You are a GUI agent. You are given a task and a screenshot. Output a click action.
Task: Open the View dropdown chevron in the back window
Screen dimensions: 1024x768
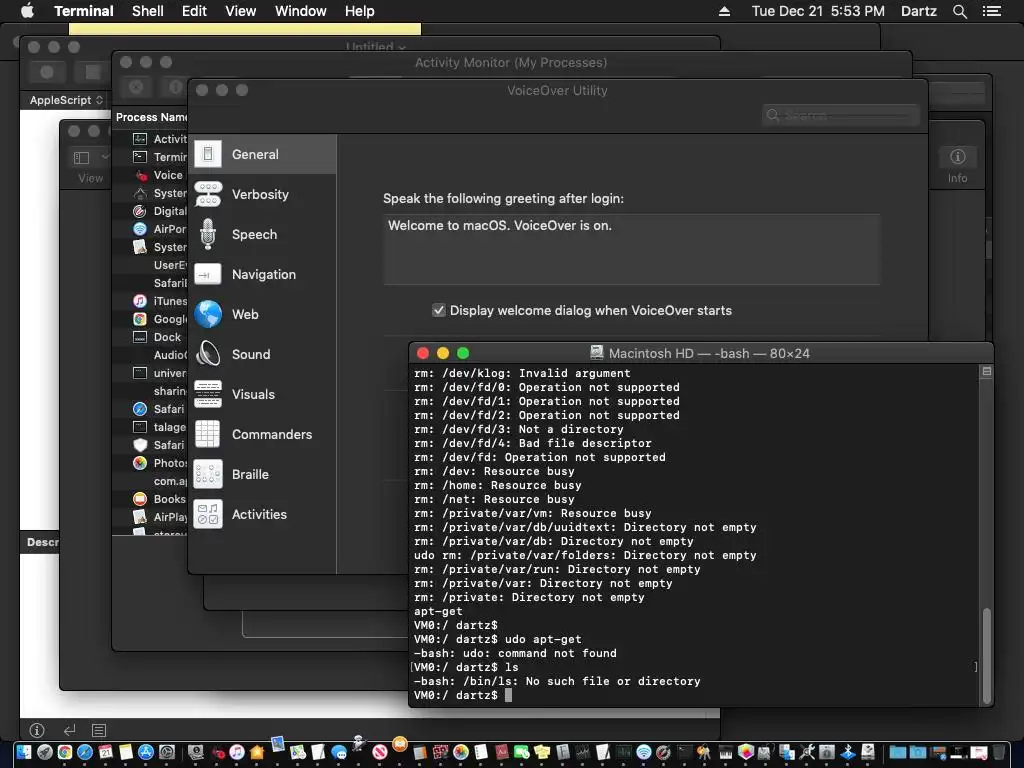[x=104, y=157]
